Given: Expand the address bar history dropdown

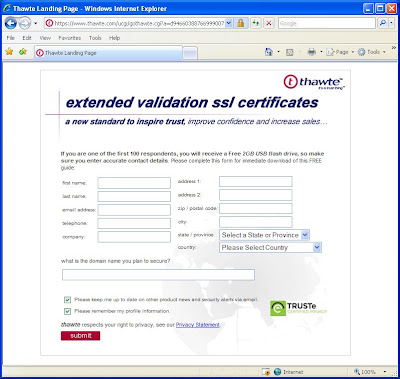Looking at the screenshot, I should click(229, 23).
